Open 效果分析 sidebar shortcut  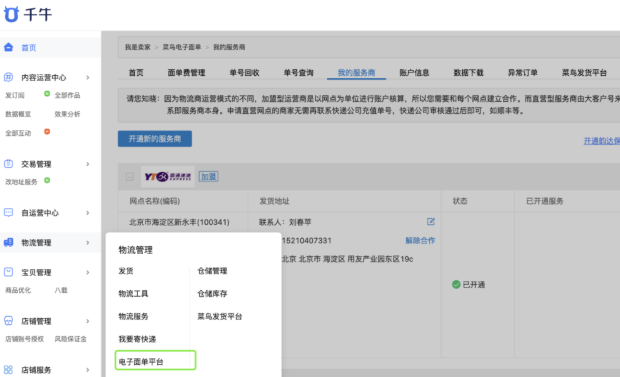pos(67,114)
